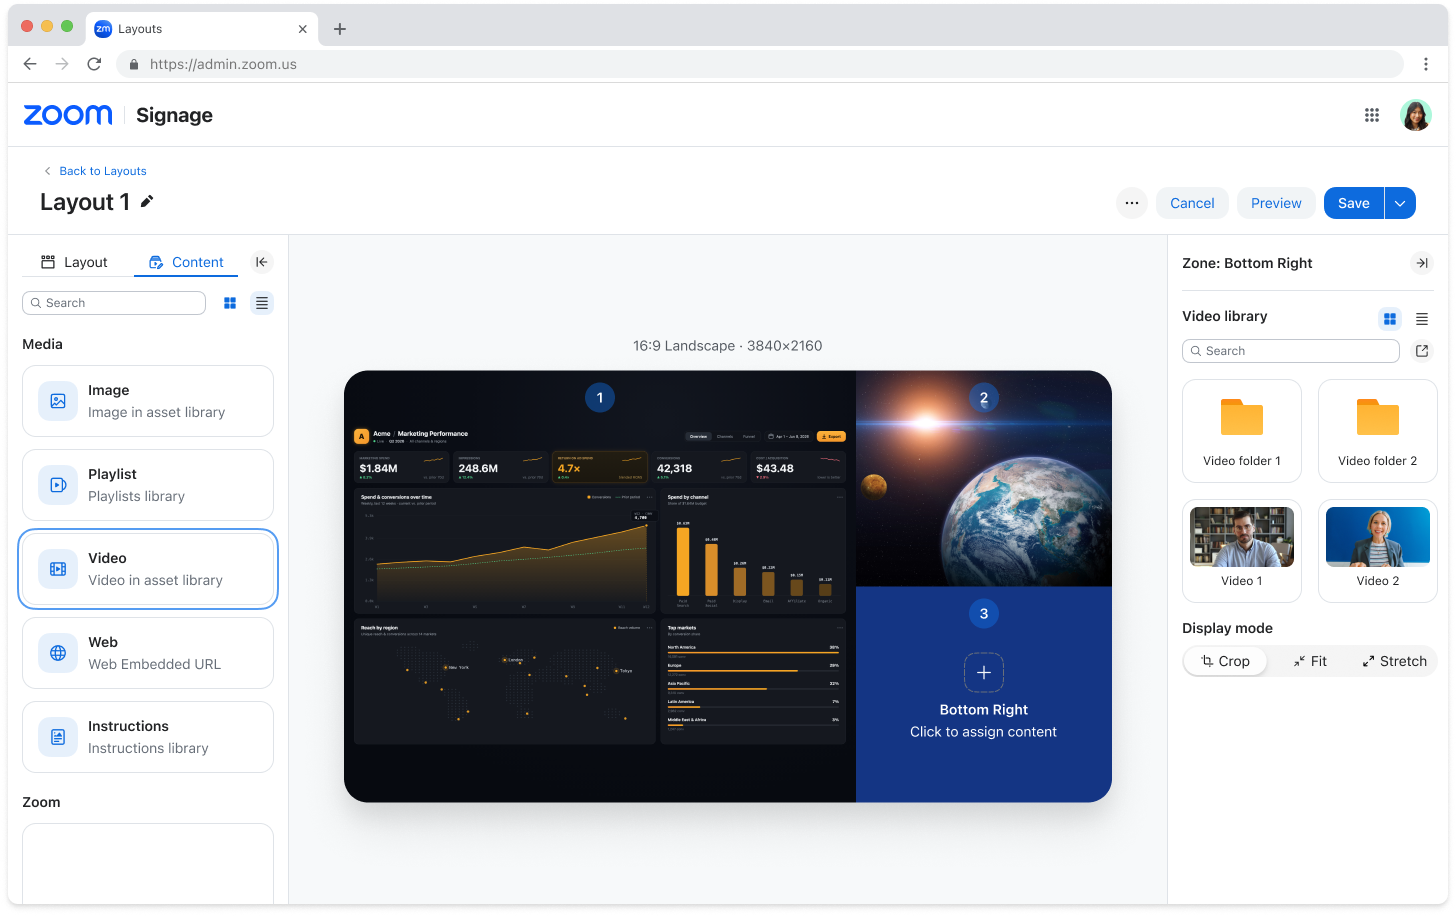Switch to the Content tab
Screen dimensions: 1456x916
[x=186, y=262]
